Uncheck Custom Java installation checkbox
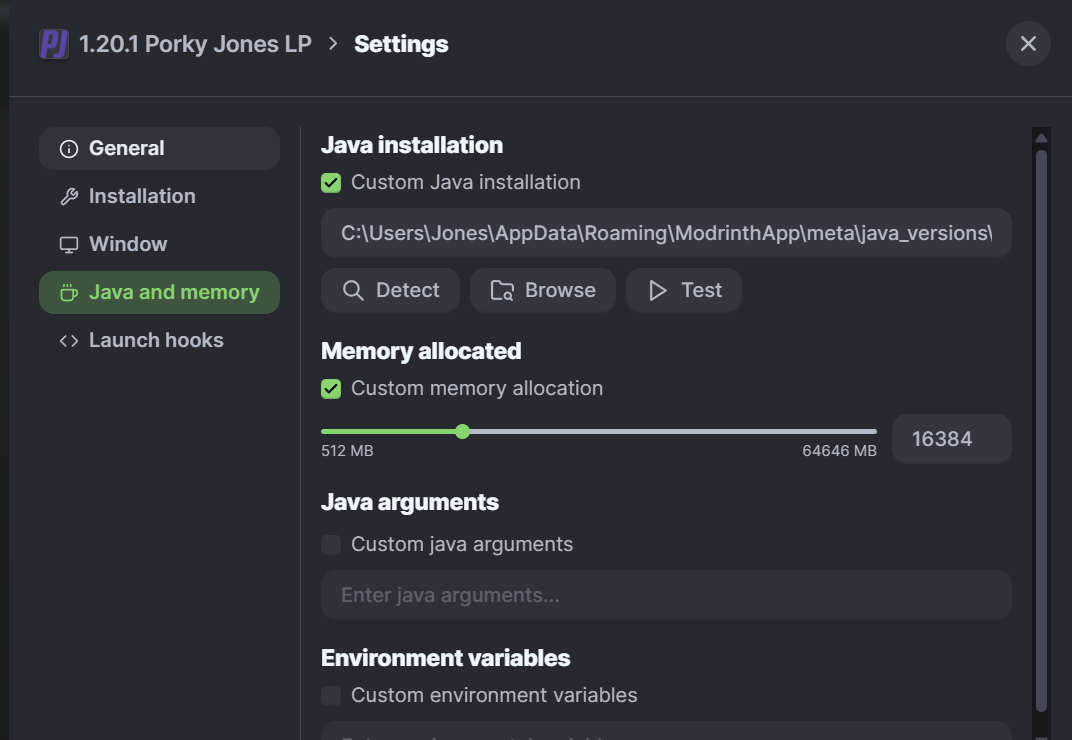 click(x=331, y=183)
